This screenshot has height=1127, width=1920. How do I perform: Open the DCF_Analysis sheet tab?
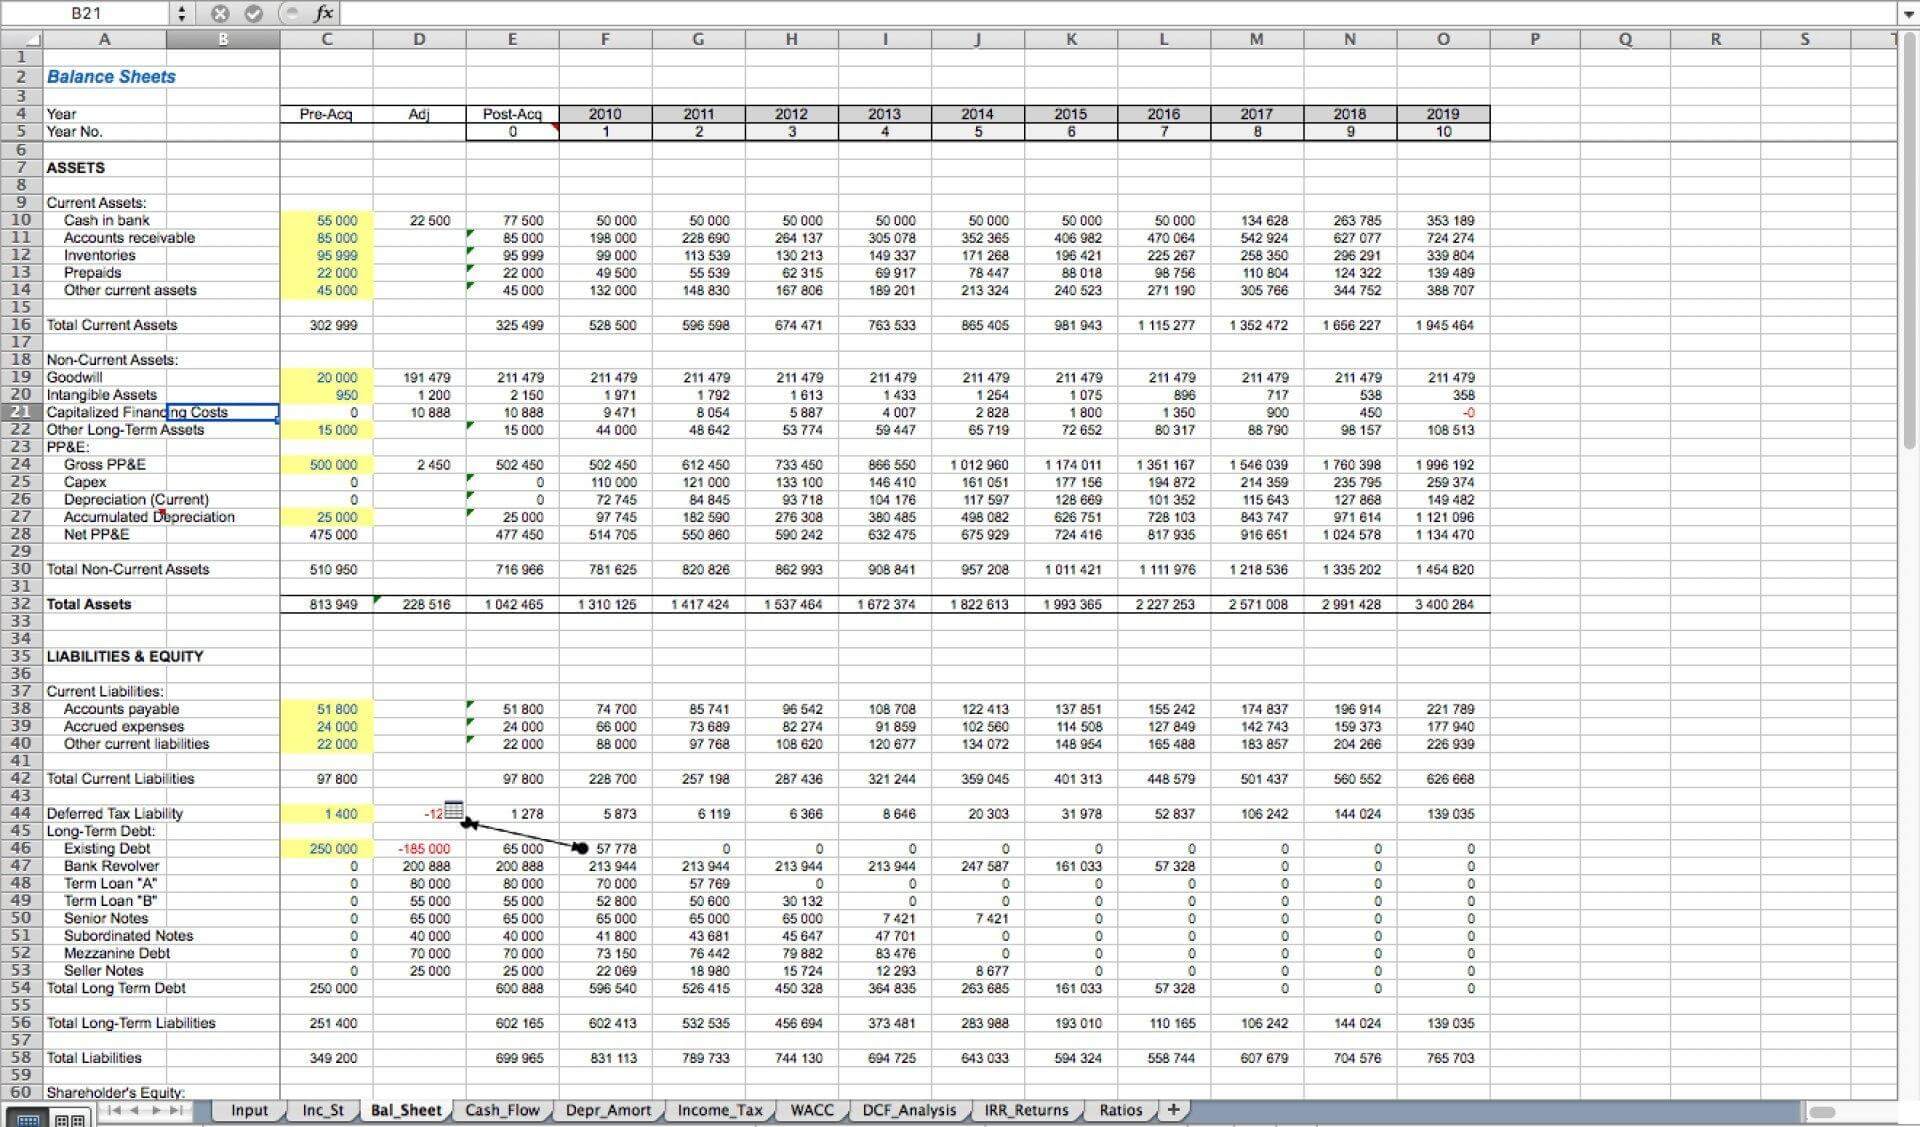click(909, 1110)
